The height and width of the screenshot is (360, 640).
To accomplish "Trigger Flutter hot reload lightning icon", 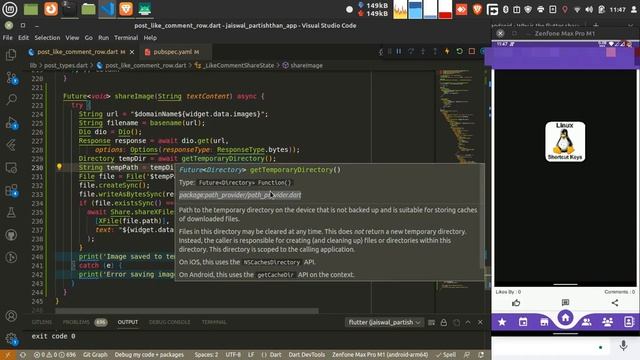I will 447,51.
